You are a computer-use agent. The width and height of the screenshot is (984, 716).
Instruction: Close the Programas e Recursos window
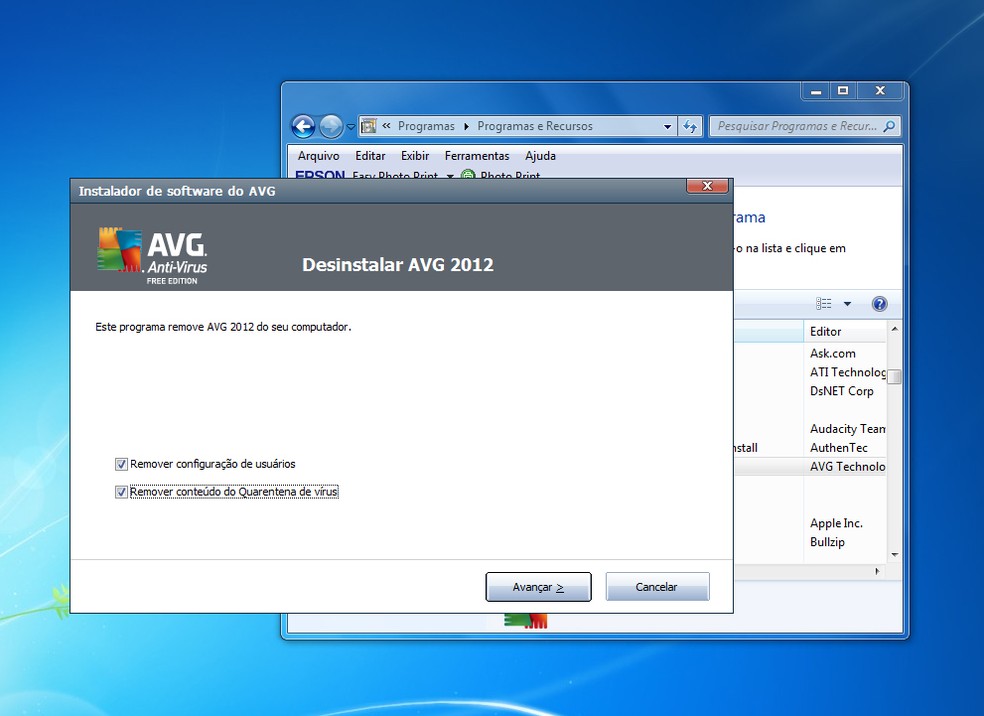click(880, 91)
